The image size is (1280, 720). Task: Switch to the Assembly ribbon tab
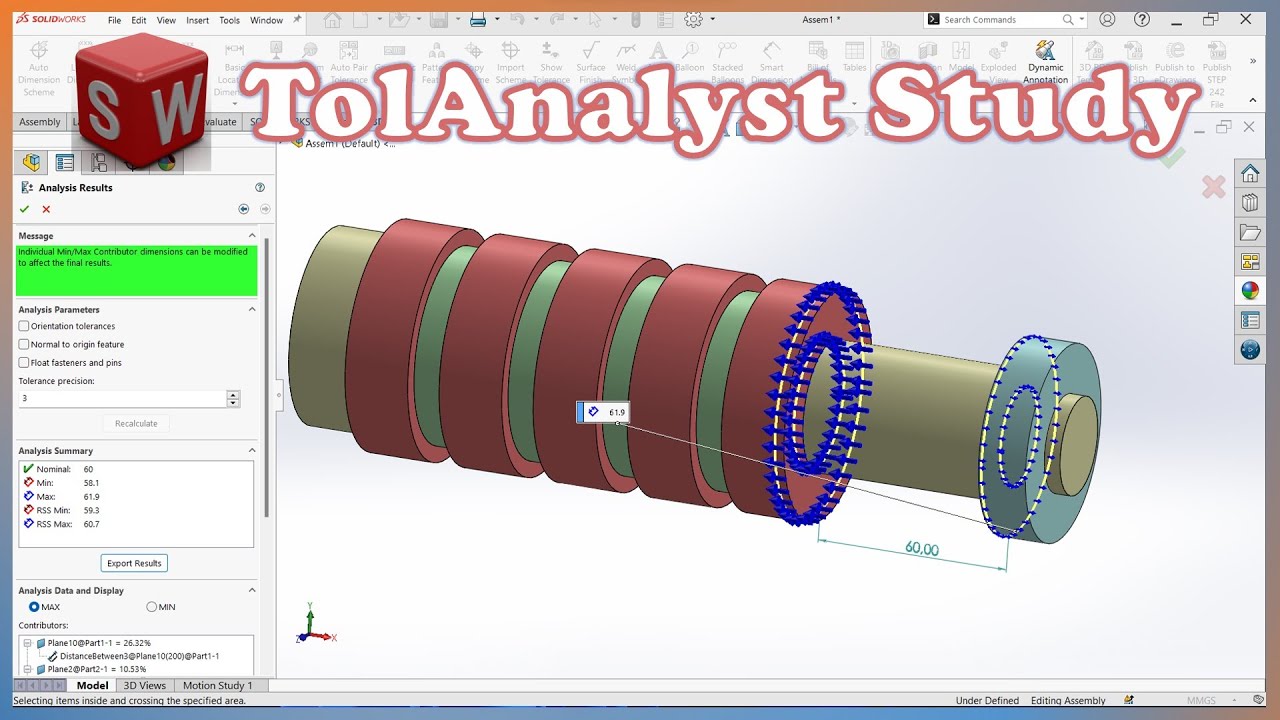(40, 122)
